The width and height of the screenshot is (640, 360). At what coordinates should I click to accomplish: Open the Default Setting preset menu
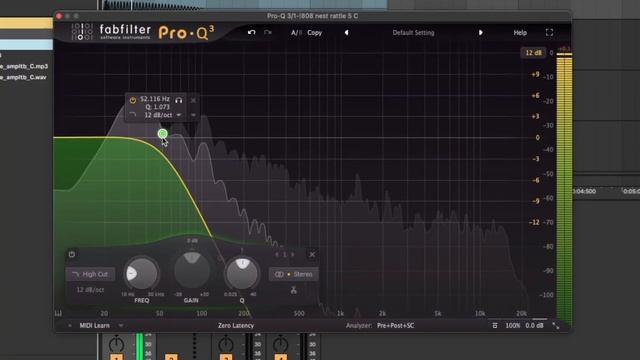pos(413,33)
